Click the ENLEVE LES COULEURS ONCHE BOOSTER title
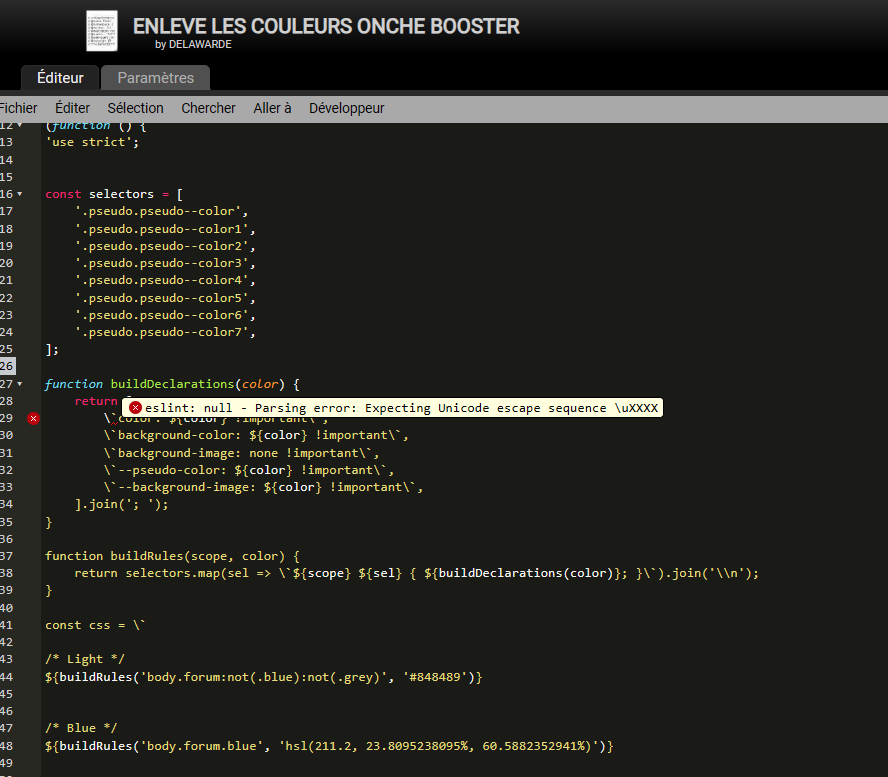Image resolution: width=888 pixels, height=777 pixels. click(326, 26)
